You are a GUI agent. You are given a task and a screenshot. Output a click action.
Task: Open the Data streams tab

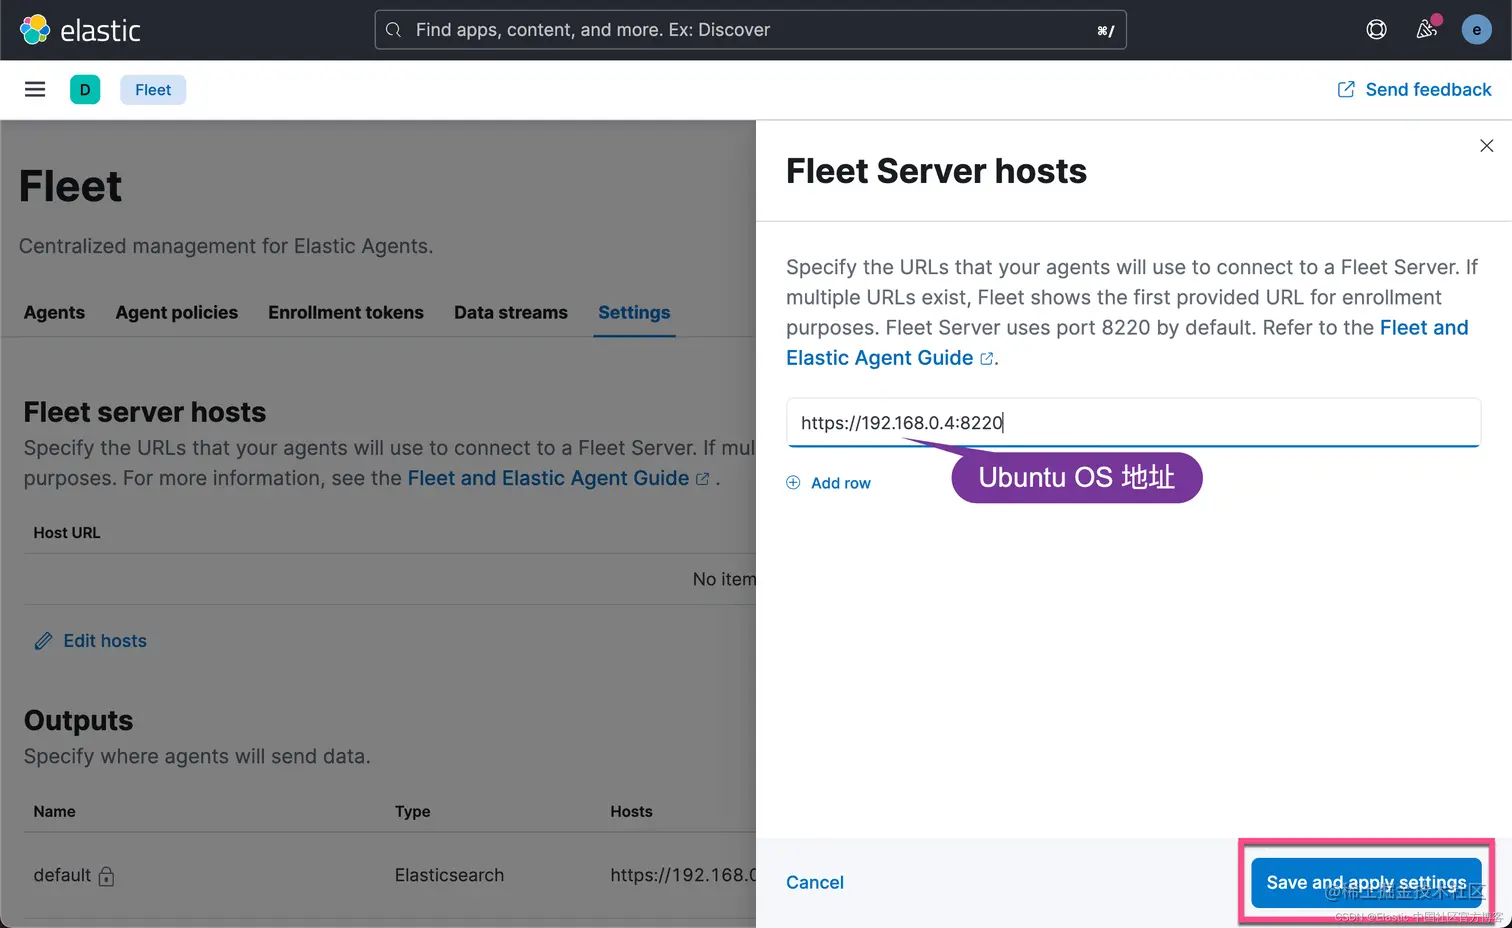tap(511, 313)
